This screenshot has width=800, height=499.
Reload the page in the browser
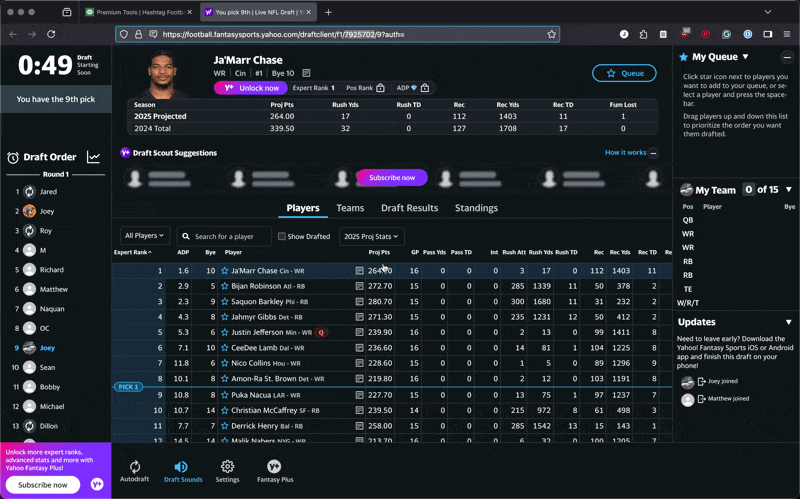(51, 34)
